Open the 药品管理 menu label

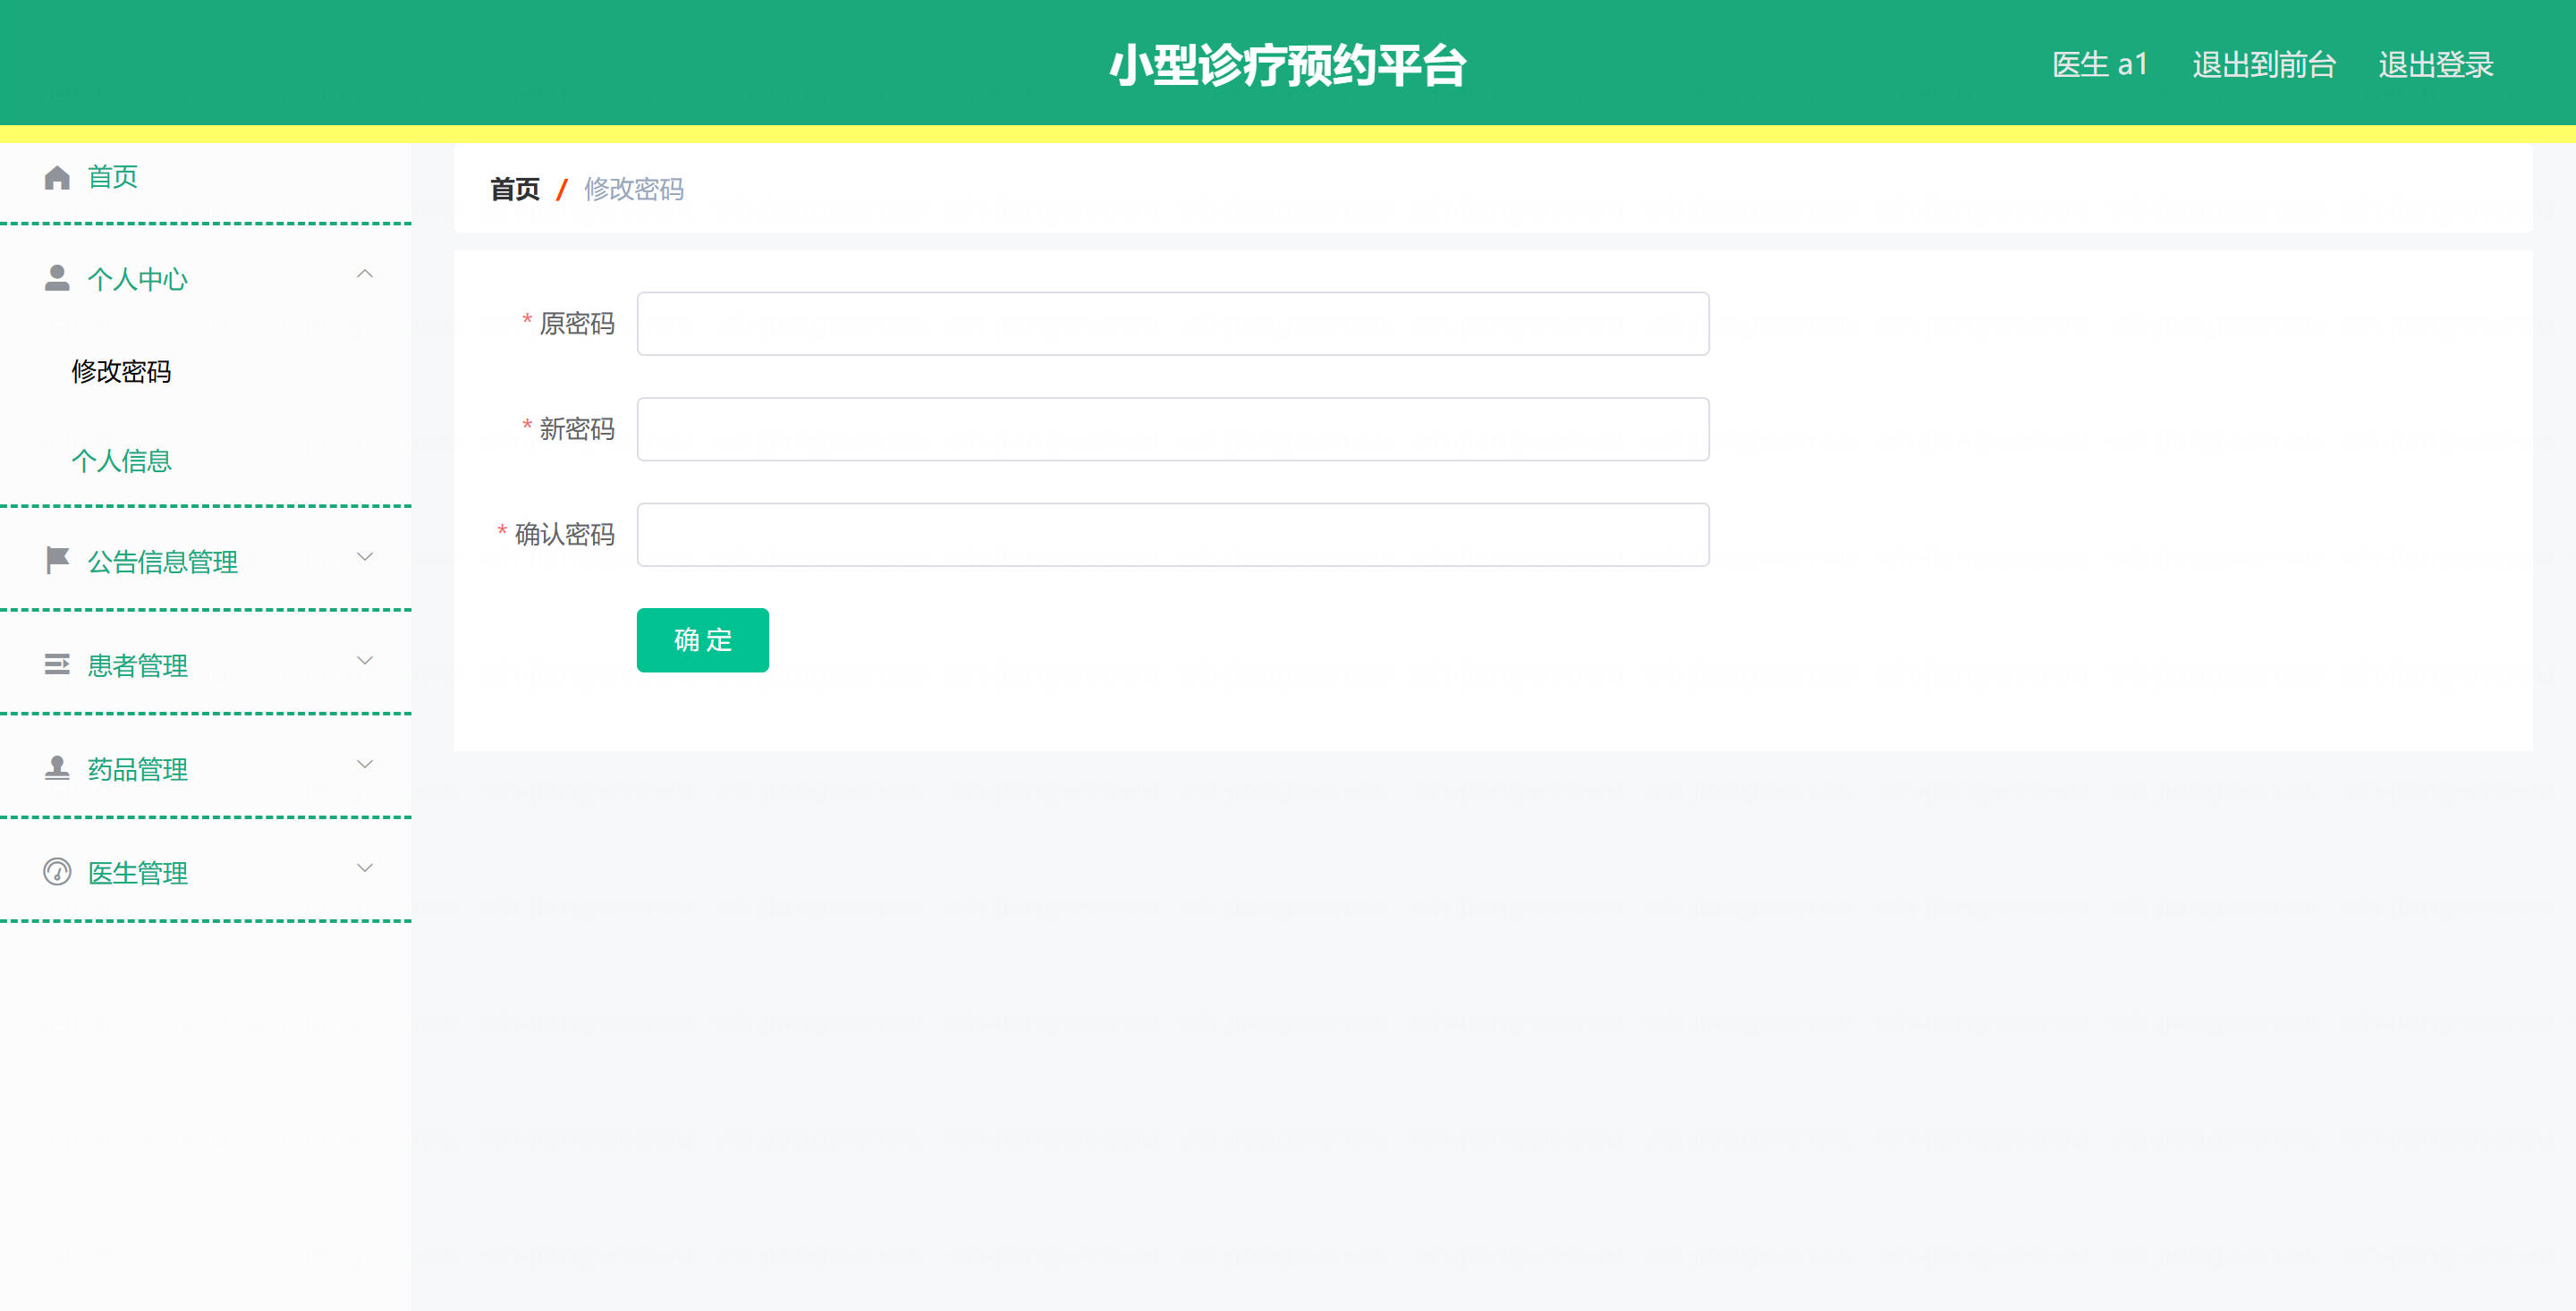pyautogui.click(x=138, y=769)
